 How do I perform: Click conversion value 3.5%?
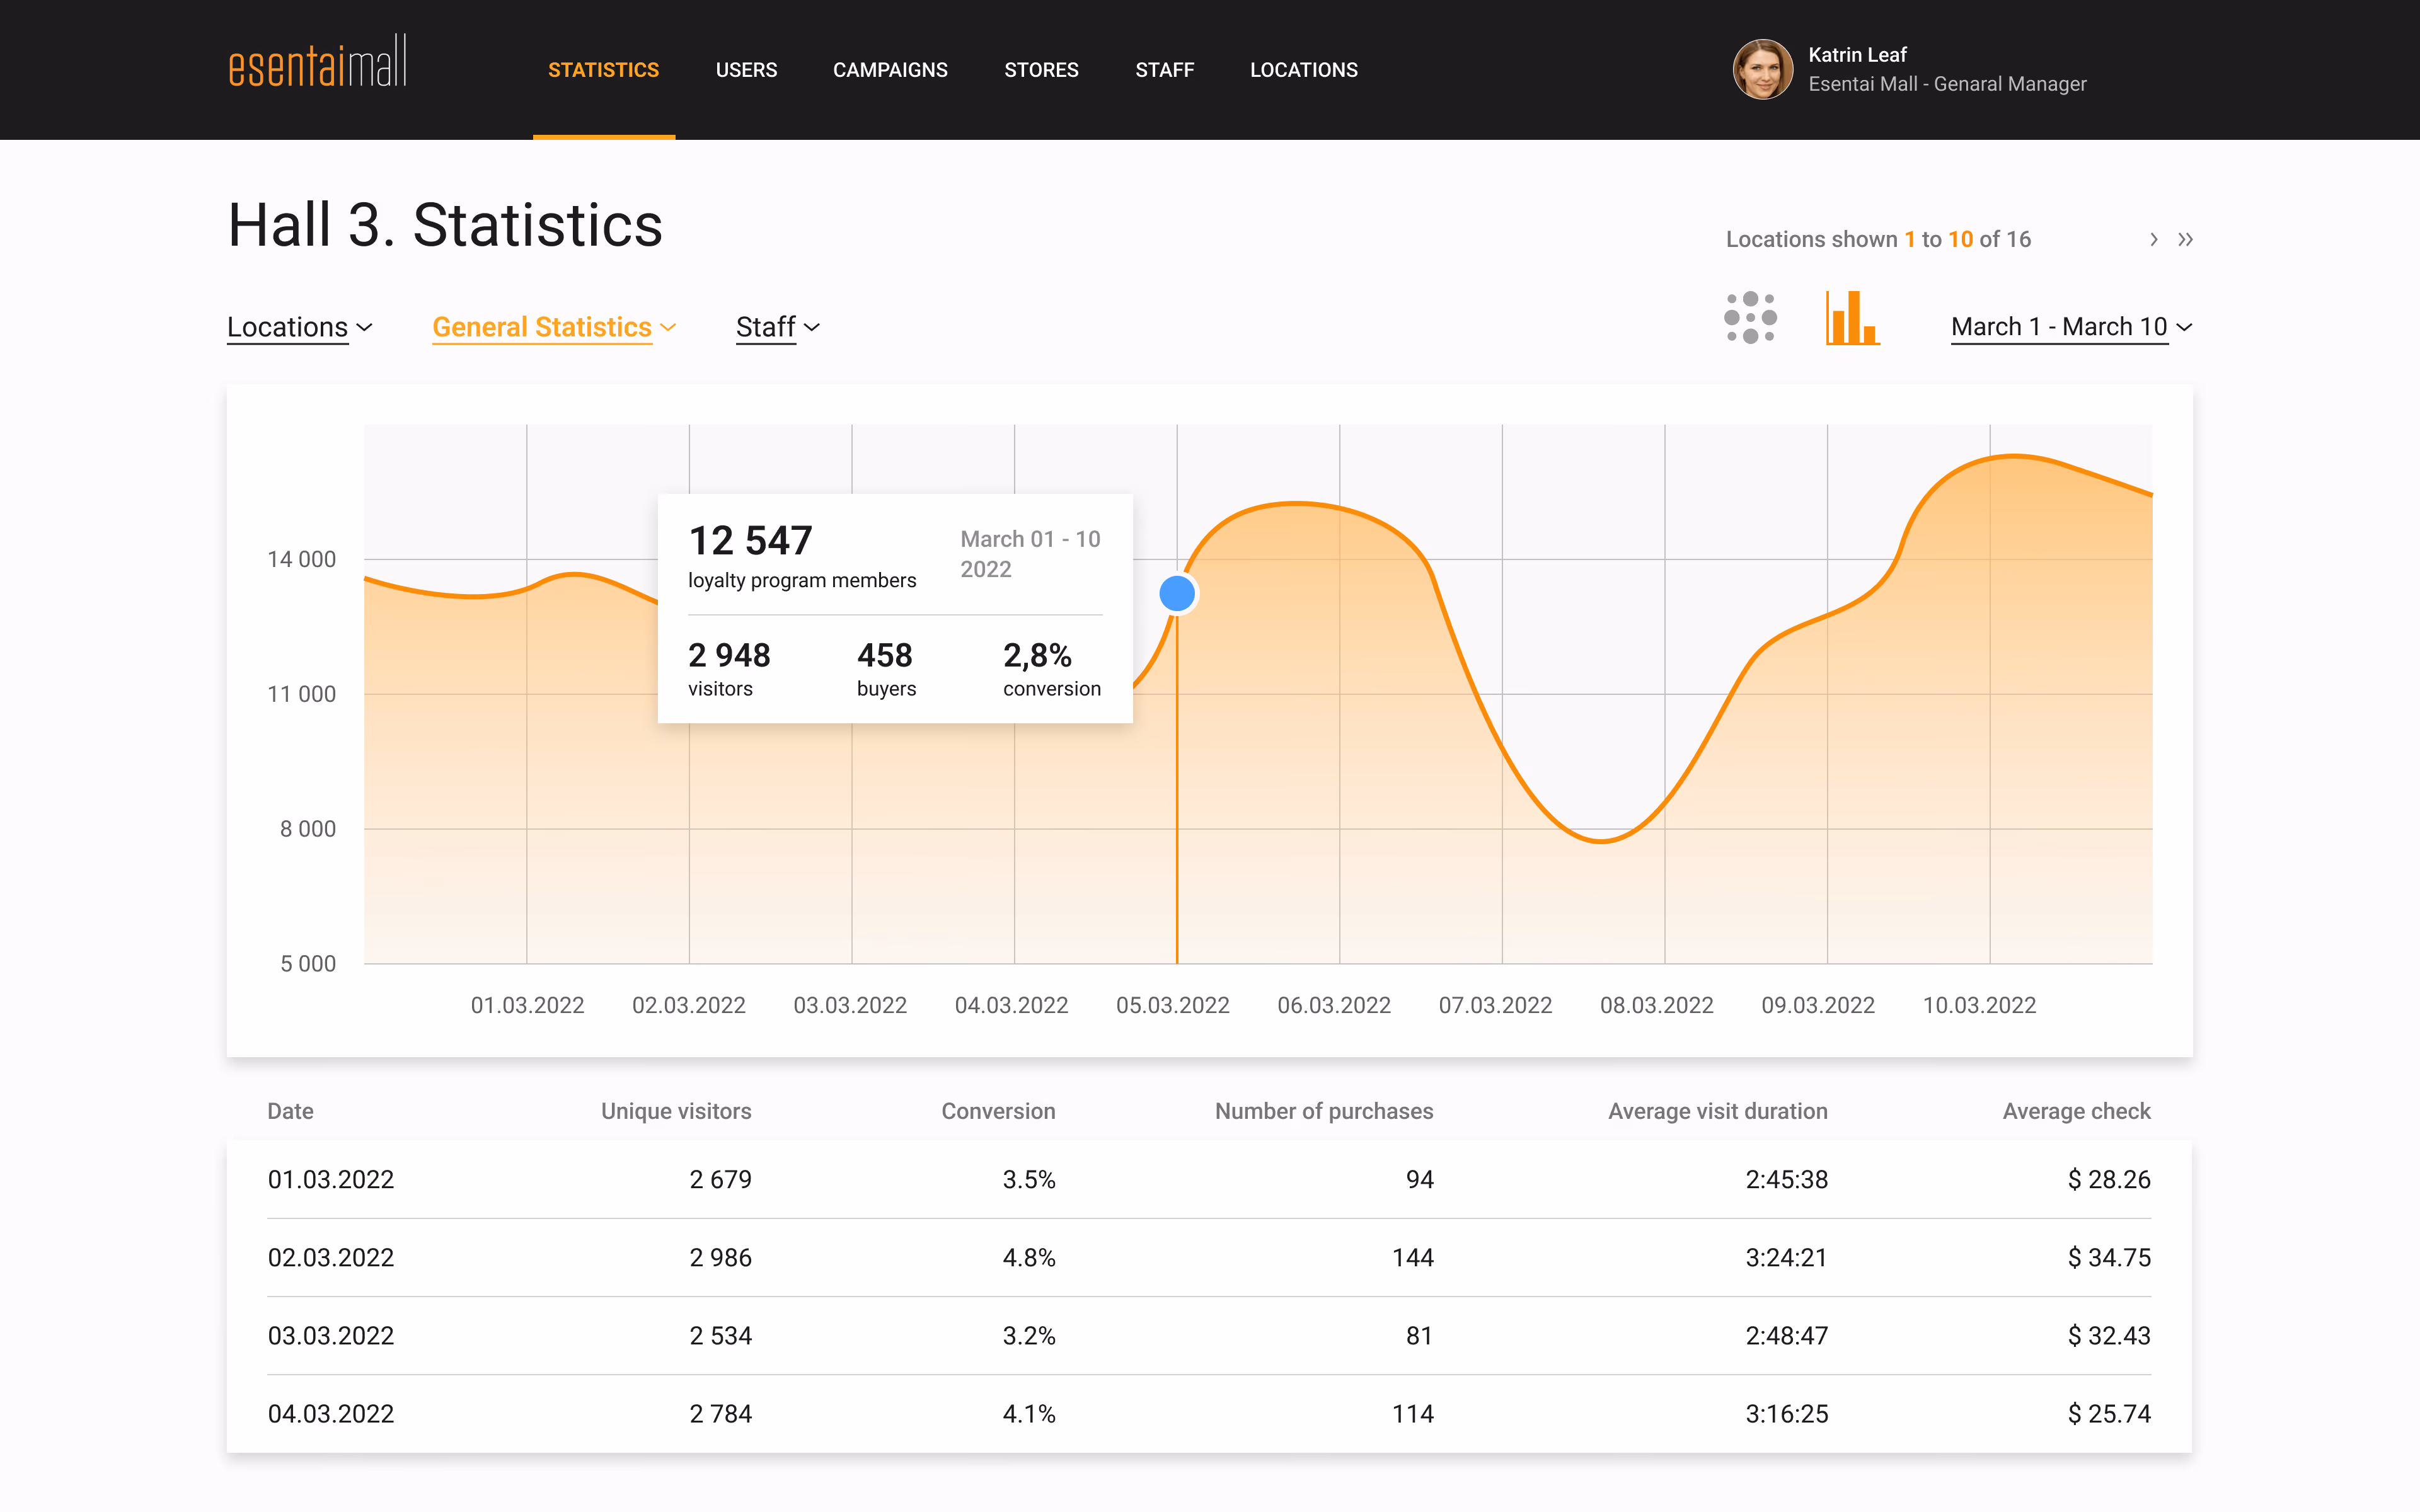point(1029,1179)
